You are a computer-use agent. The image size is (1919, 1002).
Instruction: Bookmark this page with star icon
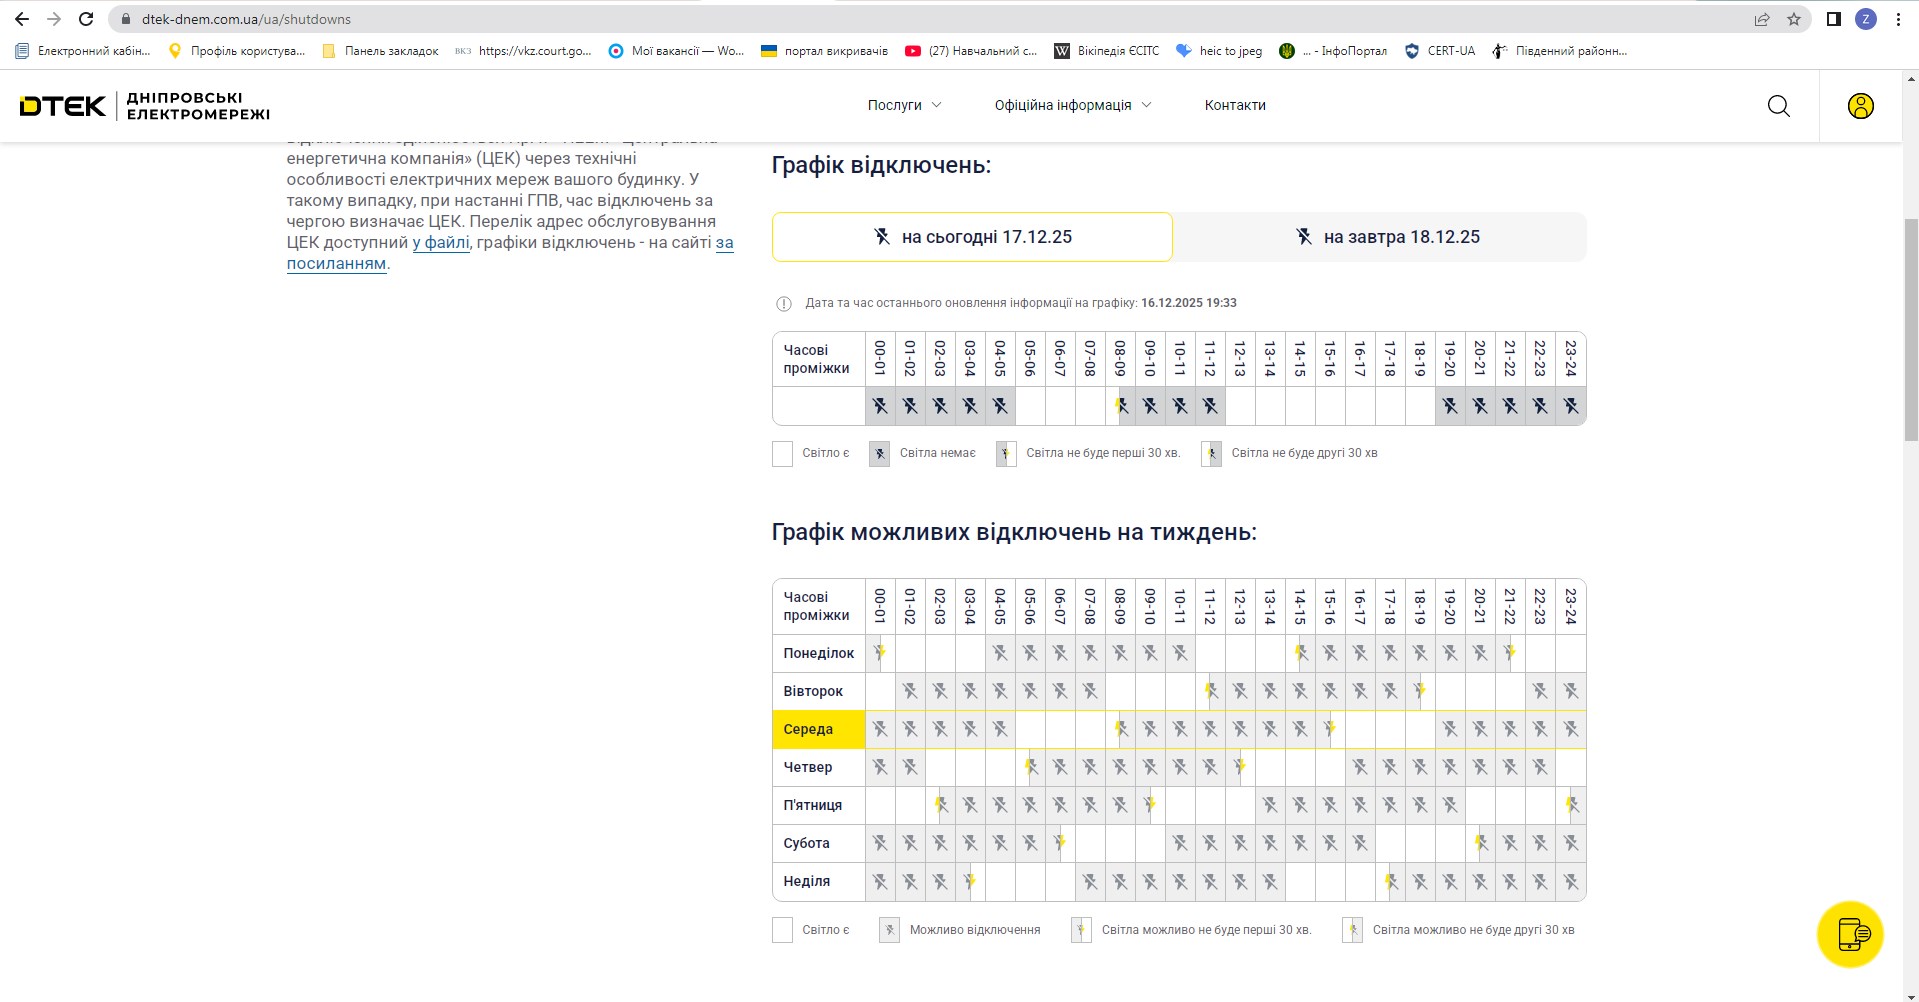(x=1794, y=19)
